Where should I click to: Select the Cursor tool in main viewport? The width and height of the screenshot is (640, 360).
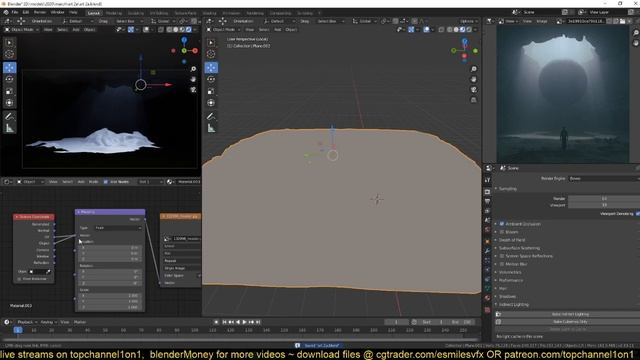[211, 54]
